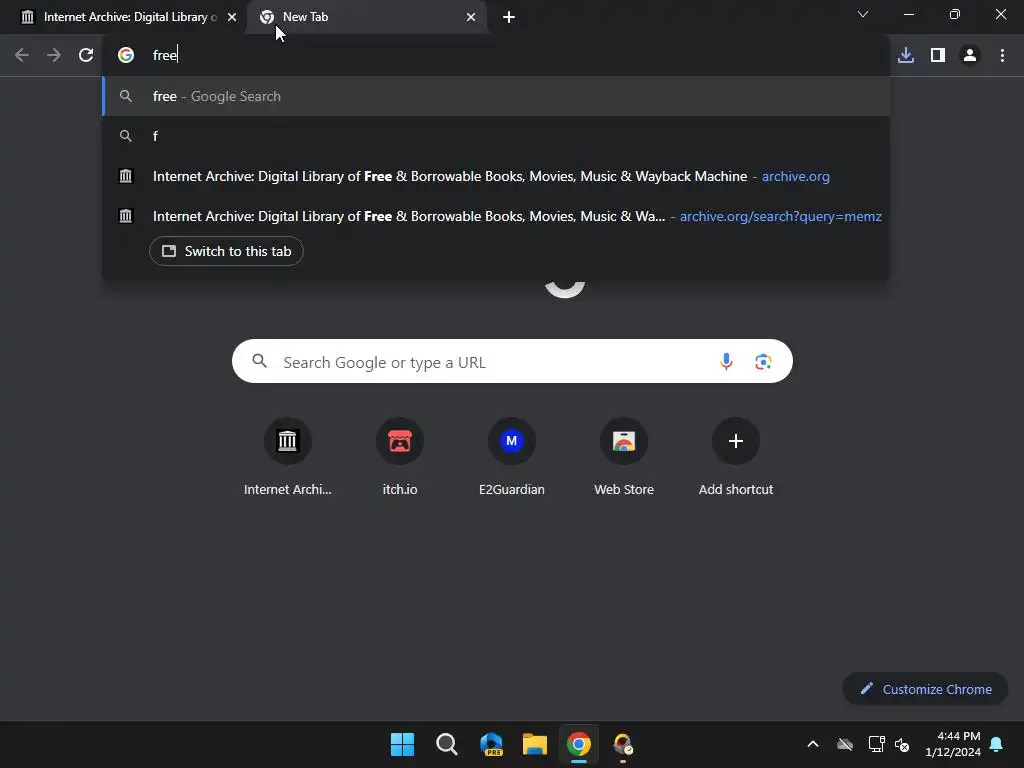Image resolution: width=1024 pixels, height=768 pixels.
Task: Reload the current page
Action: [x=86, y=56]
